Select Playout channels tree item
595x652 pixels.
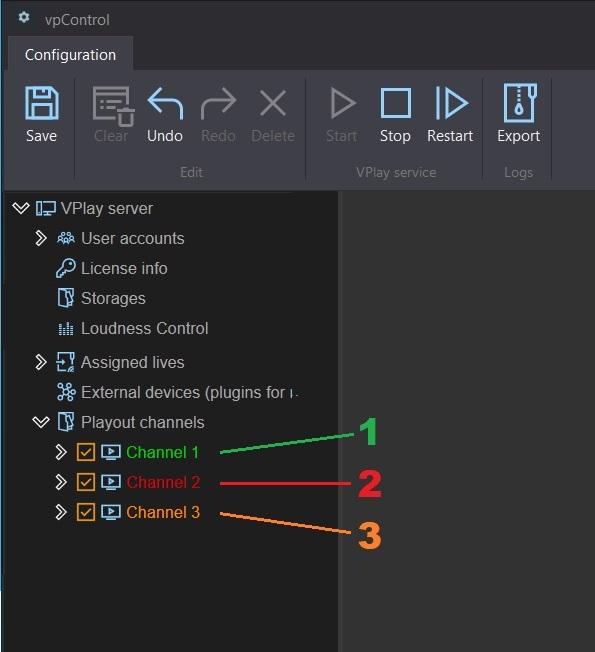(143, 422)
